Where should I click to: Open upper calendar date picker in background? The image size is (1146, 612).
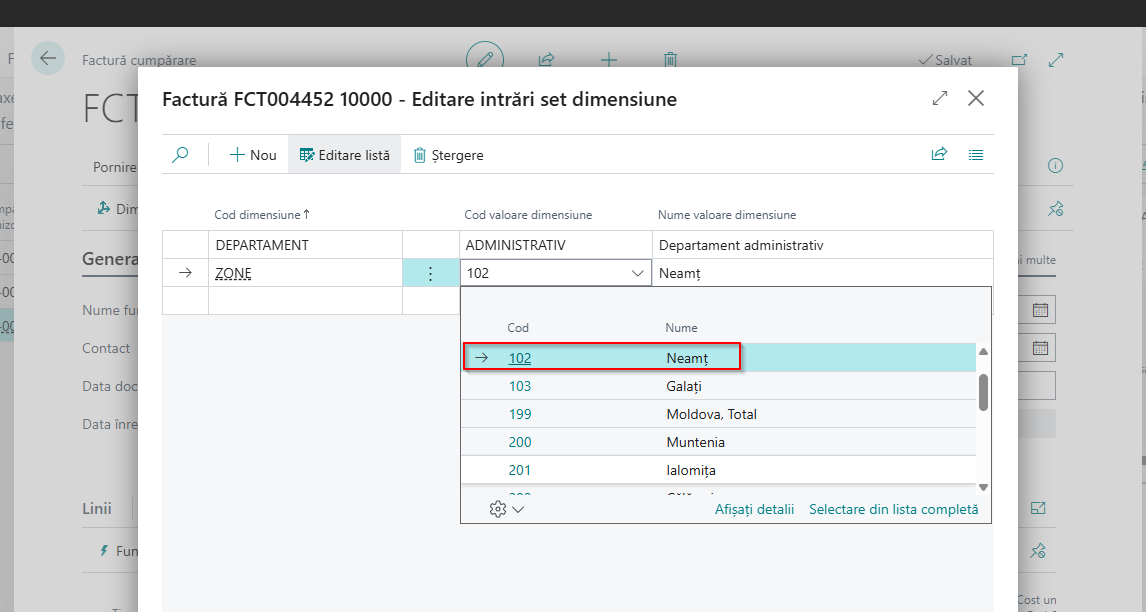click(x=1040, y=310)
